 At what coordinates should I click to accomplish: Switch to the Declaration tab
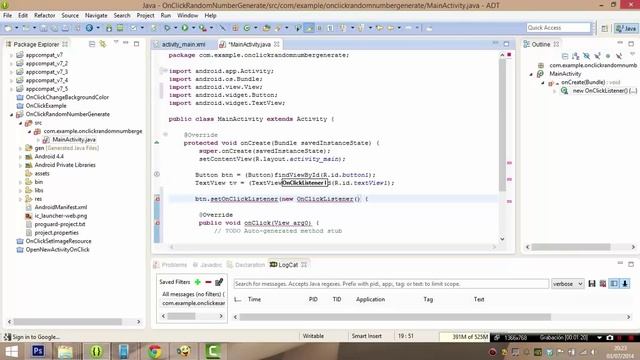point(246,265)
